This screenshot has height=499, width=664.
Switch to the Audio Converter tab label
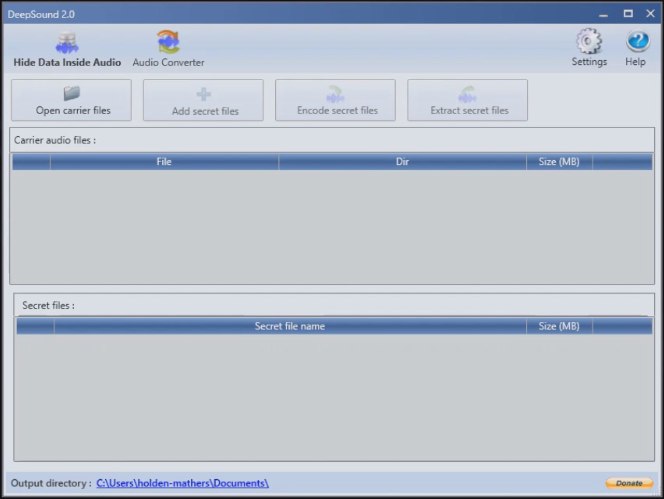[168, 62]
